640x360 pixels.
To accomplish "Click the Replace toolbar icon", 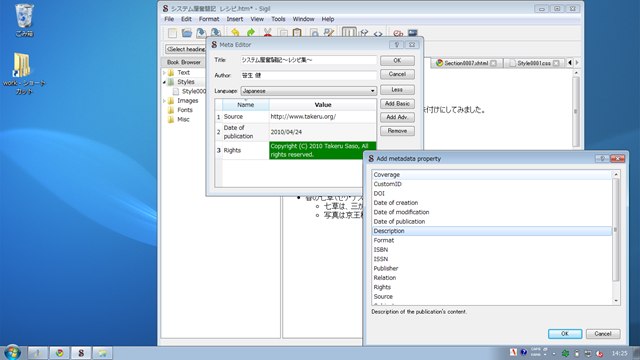I will [329, 33].
